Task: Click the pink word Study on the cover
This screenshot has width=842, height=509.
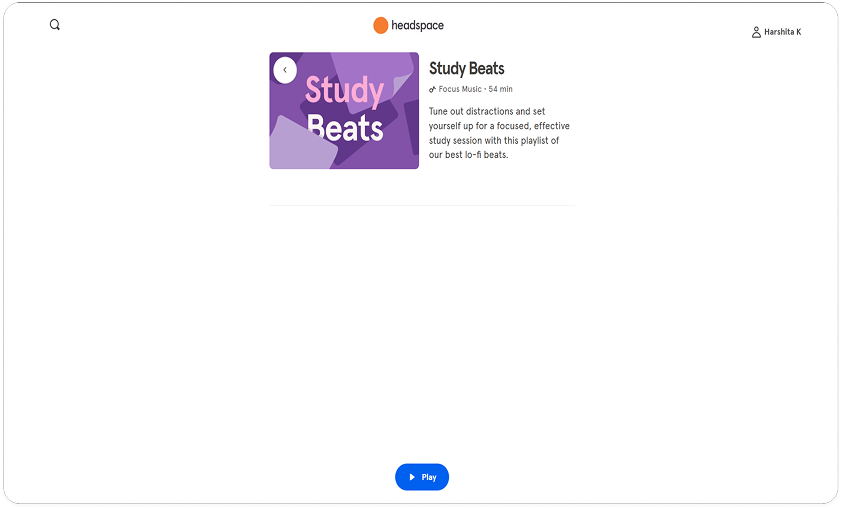Action: 344,91
